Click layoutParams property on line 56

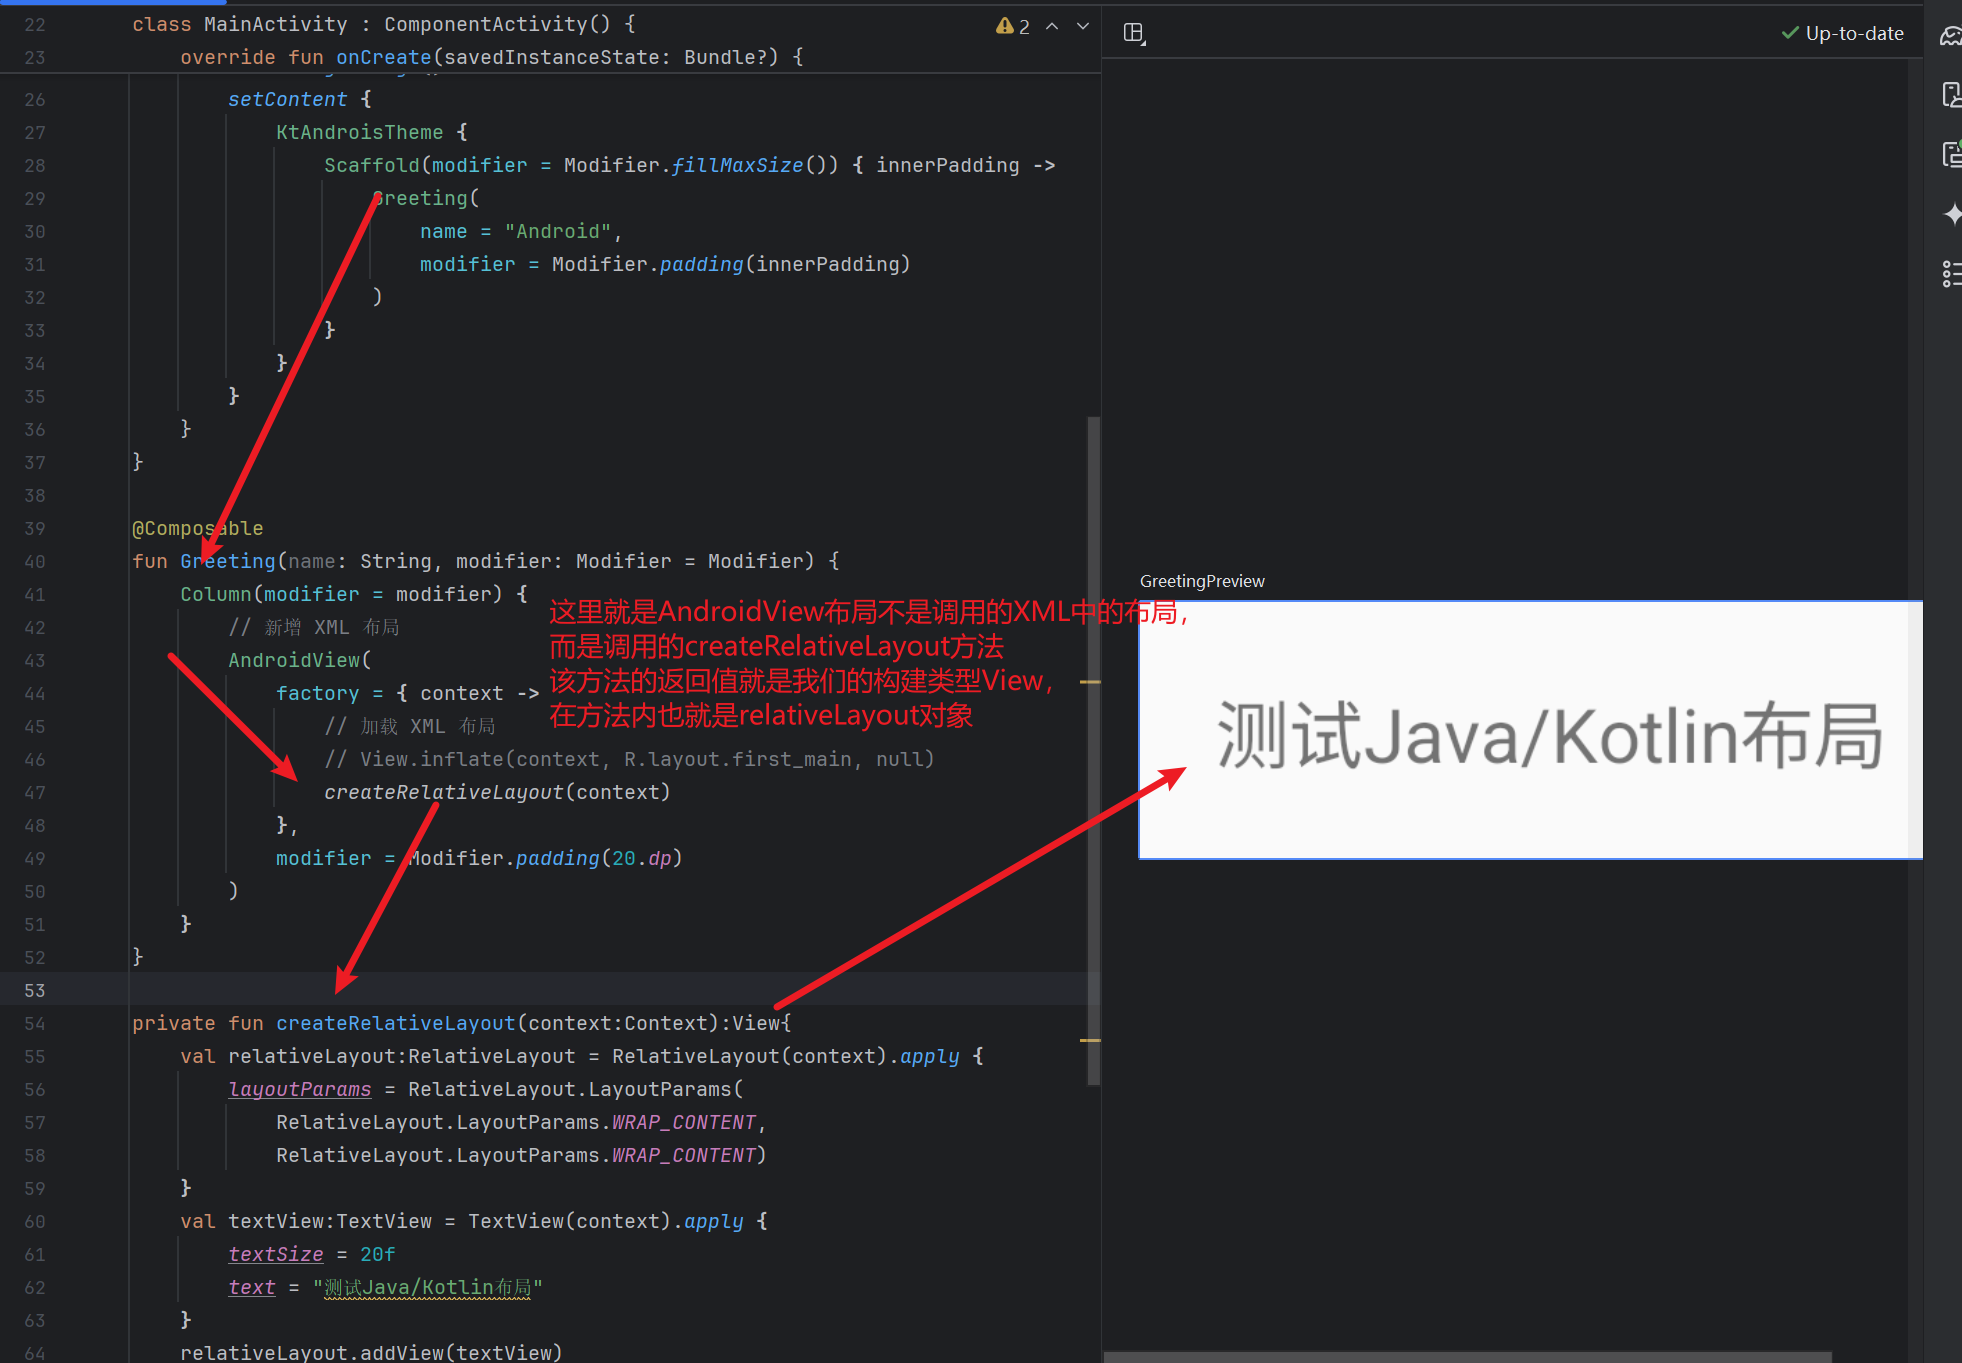coord(300,1089)
